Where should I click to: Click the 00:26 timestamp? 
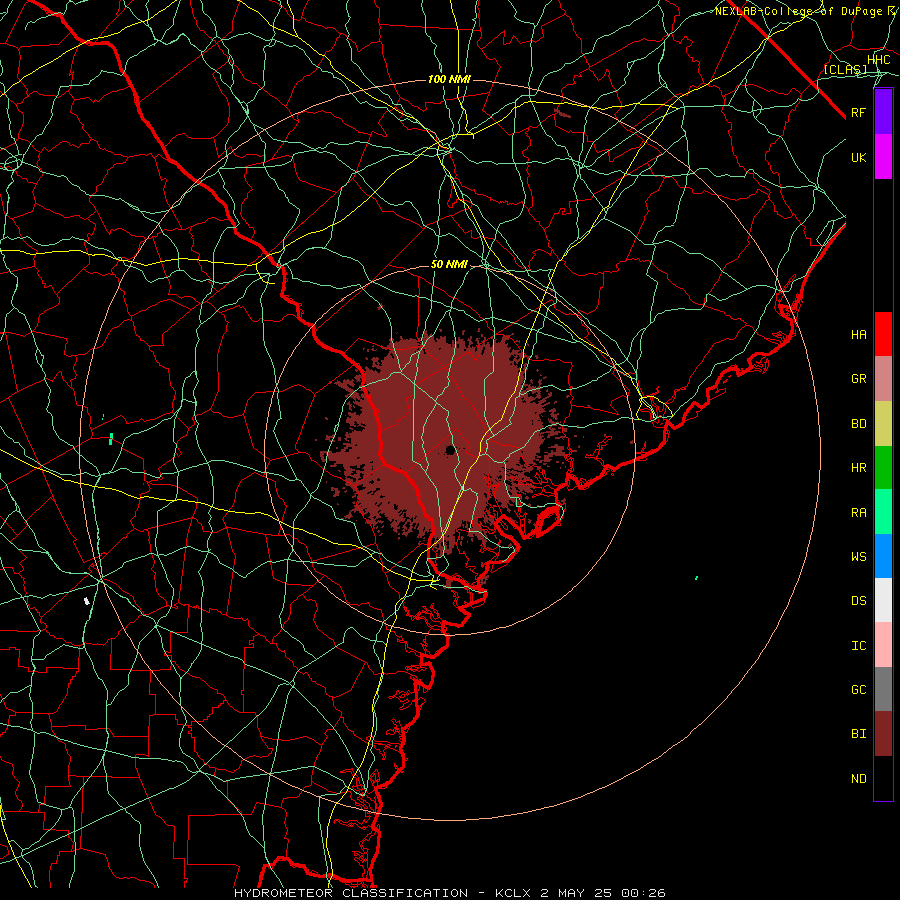point(643,893)
